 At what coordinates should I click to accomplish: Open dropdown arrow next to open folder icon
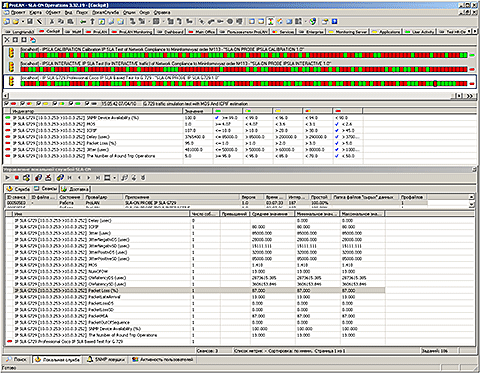[22, 22]
